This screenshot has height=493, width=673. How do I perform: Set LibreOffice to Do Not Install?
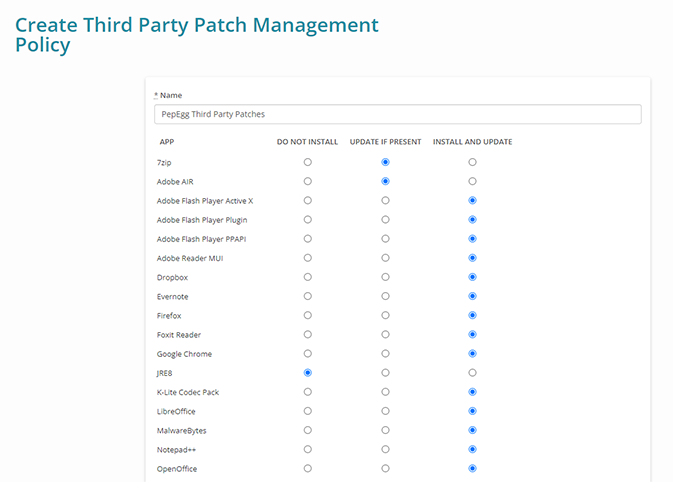point(308,411)
